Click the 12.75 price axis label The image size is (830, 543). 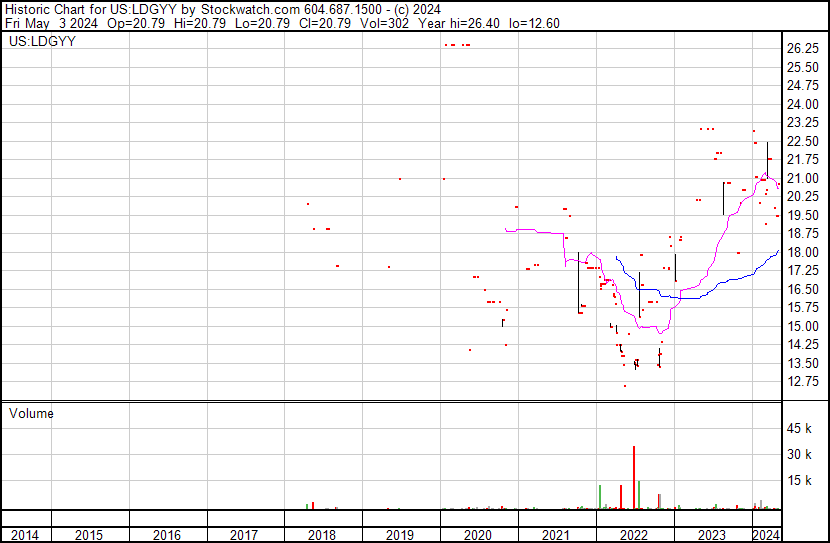click(x=803, y=382)
